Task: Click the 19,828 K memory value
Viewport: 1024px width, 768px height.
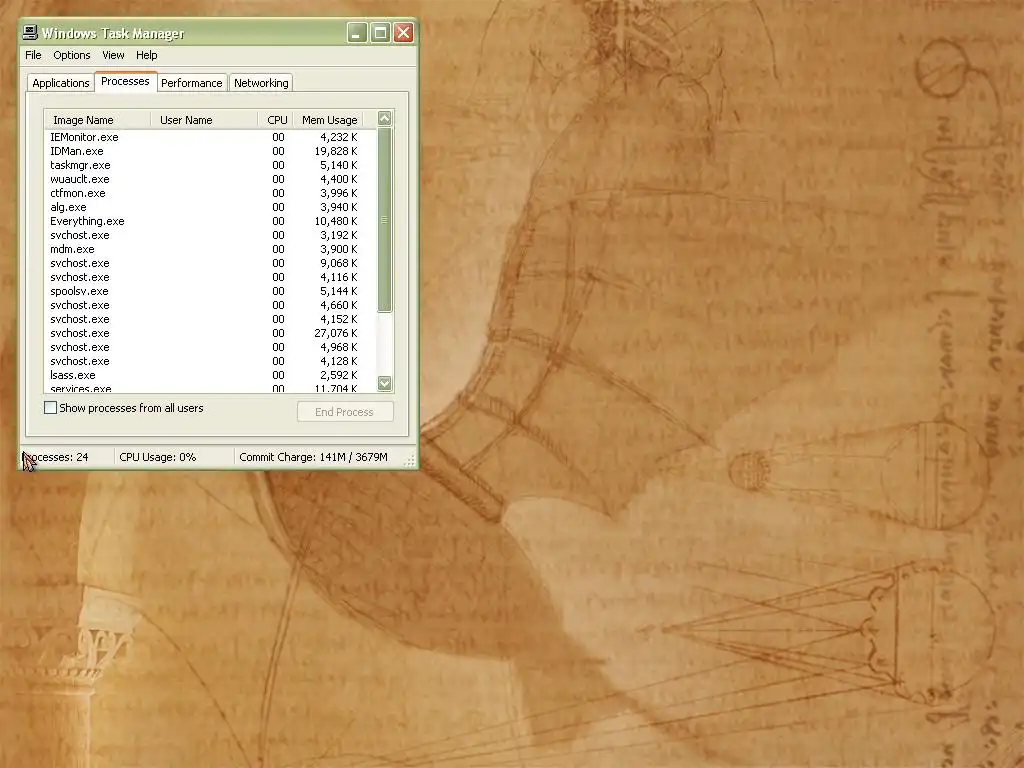Action: point(336,151)
